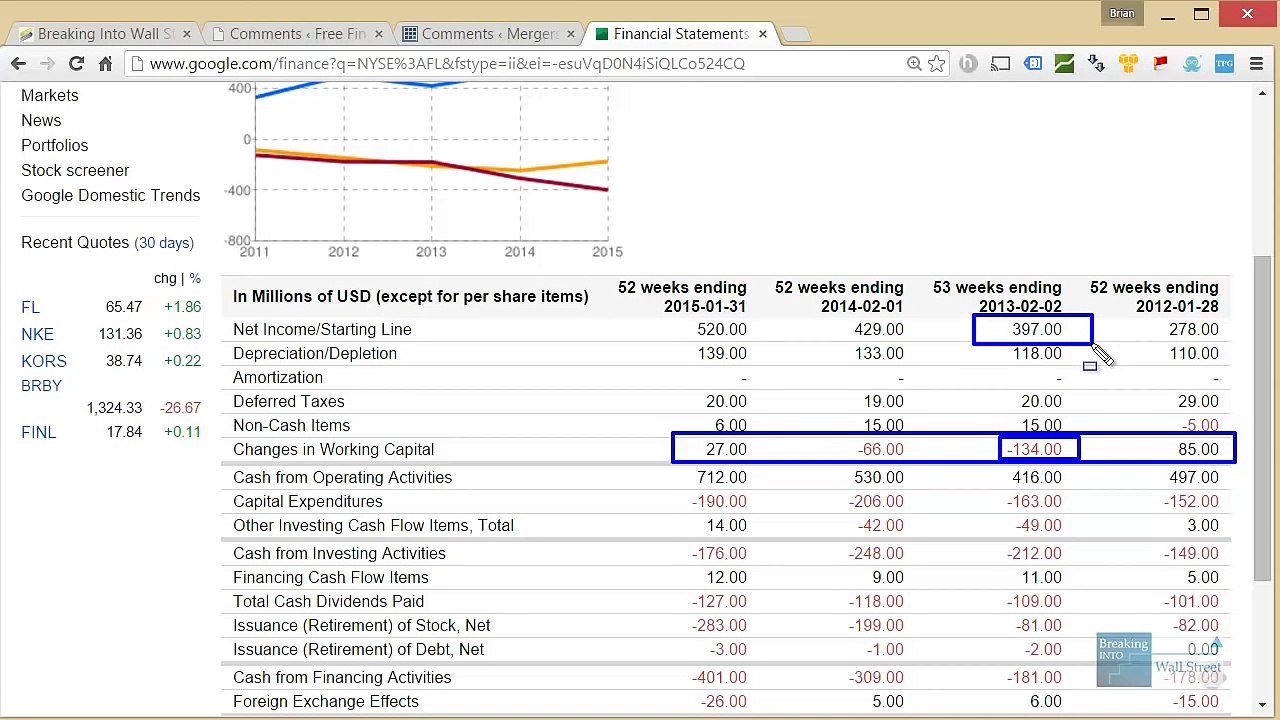
Task: Click the 52 weeks ending 2015-01-31 header
Action: [x=682, y=297]
